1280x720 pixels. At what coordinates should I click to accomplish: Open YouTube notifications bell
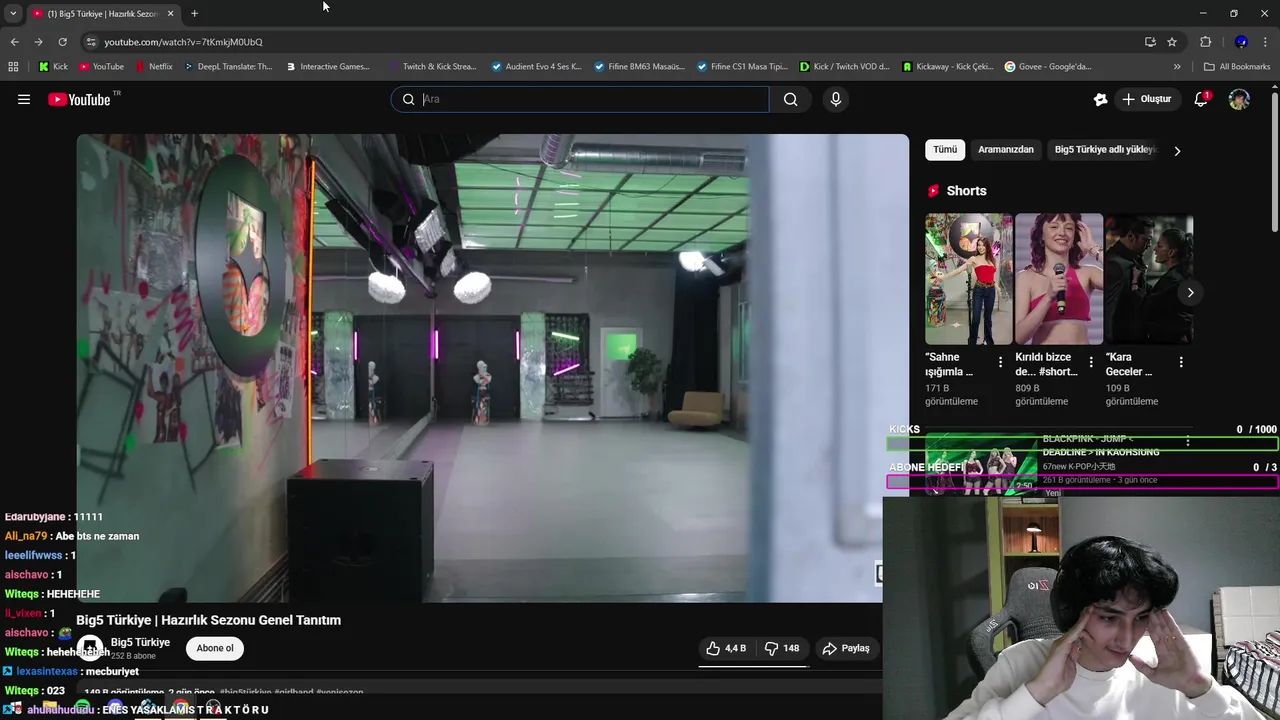pos(1201,99)
